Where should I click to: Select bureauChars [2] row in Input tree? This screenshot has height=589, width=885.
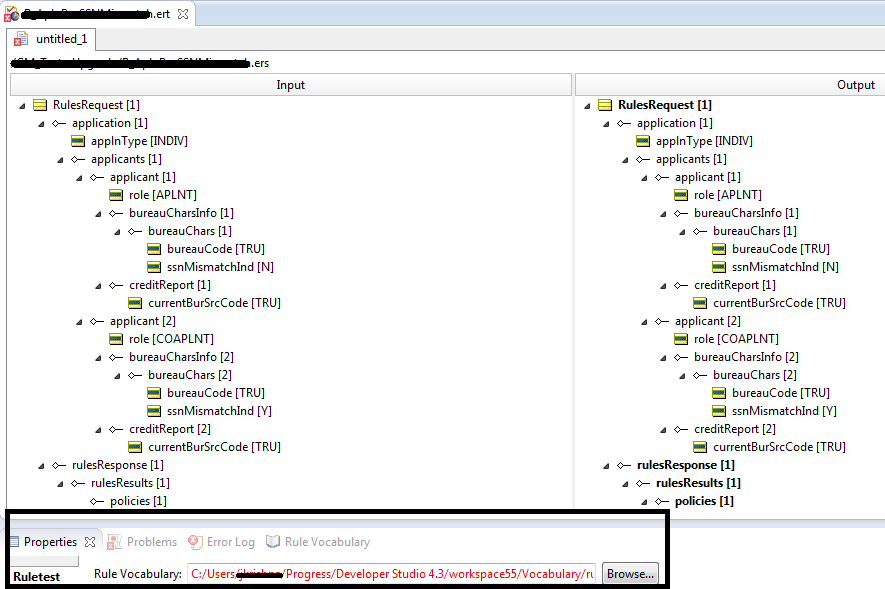point(190,375)
